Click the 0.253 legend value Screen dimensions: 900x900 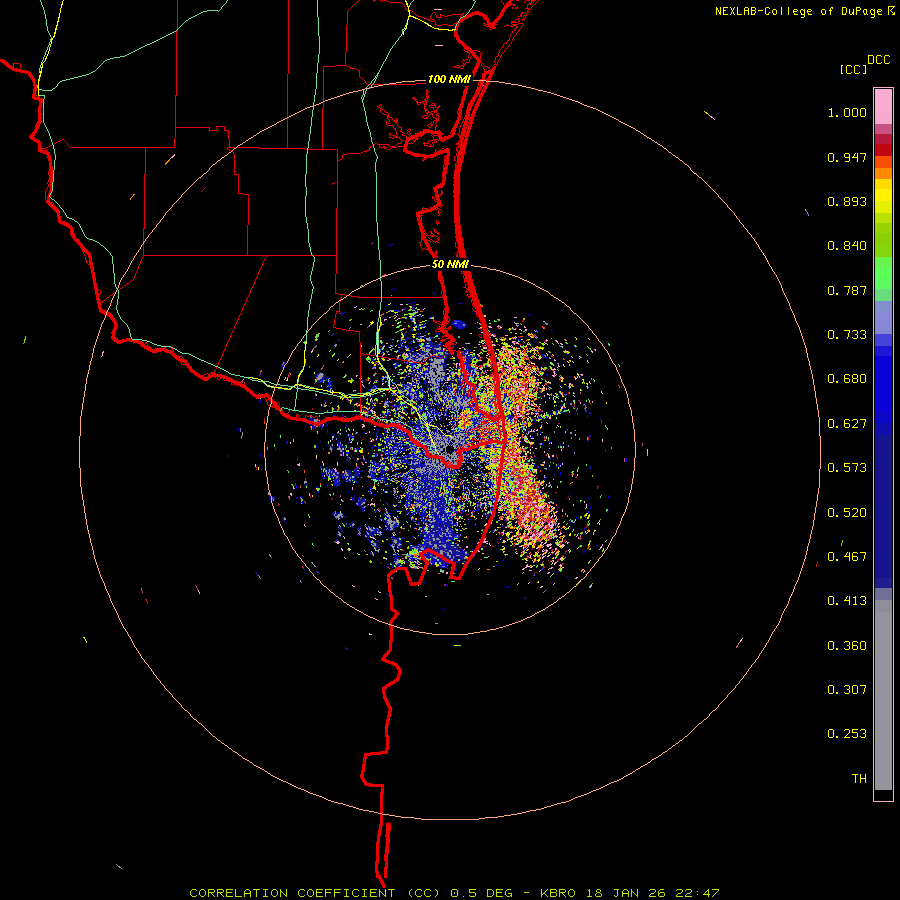click(847, 734)
